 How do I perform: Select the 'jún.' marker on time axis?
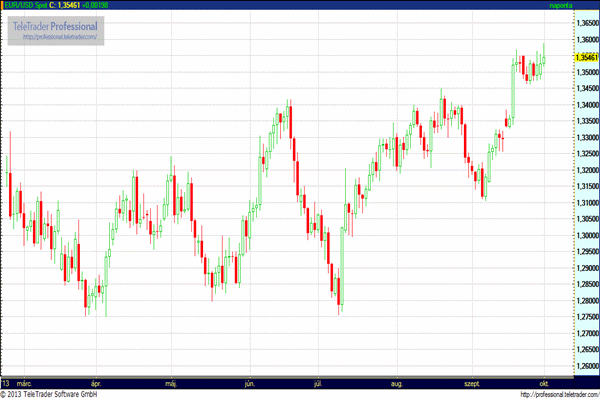[249, 383]
